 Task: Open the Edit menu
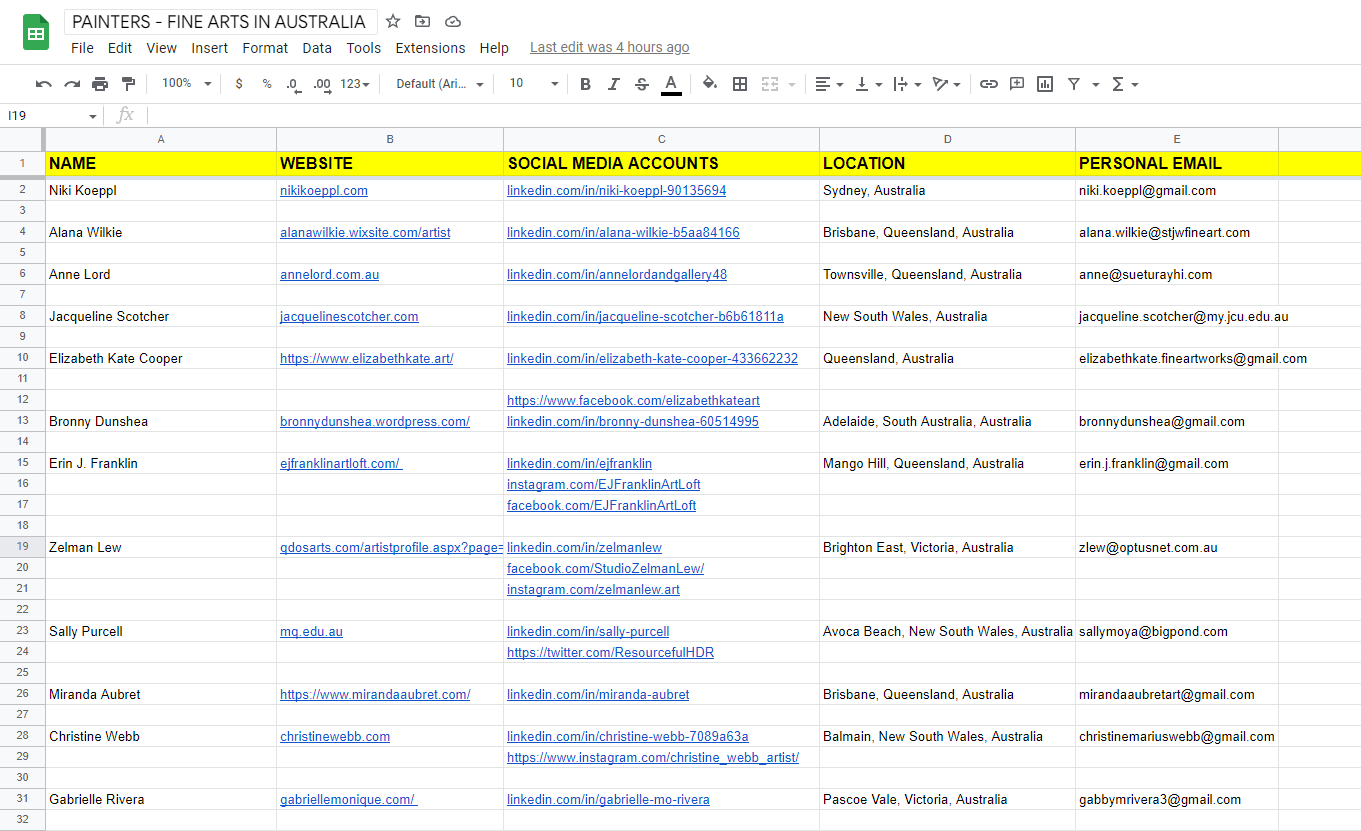120,48
